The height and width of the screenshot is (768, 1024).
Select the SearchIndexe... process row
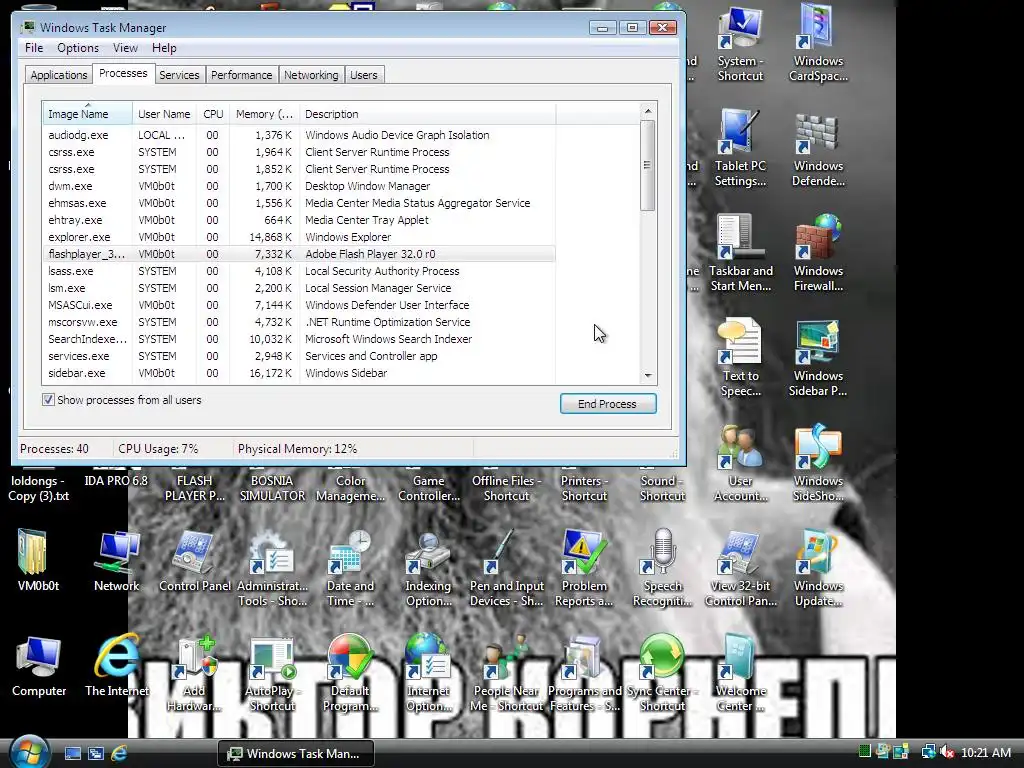click(x=300, y=339)
